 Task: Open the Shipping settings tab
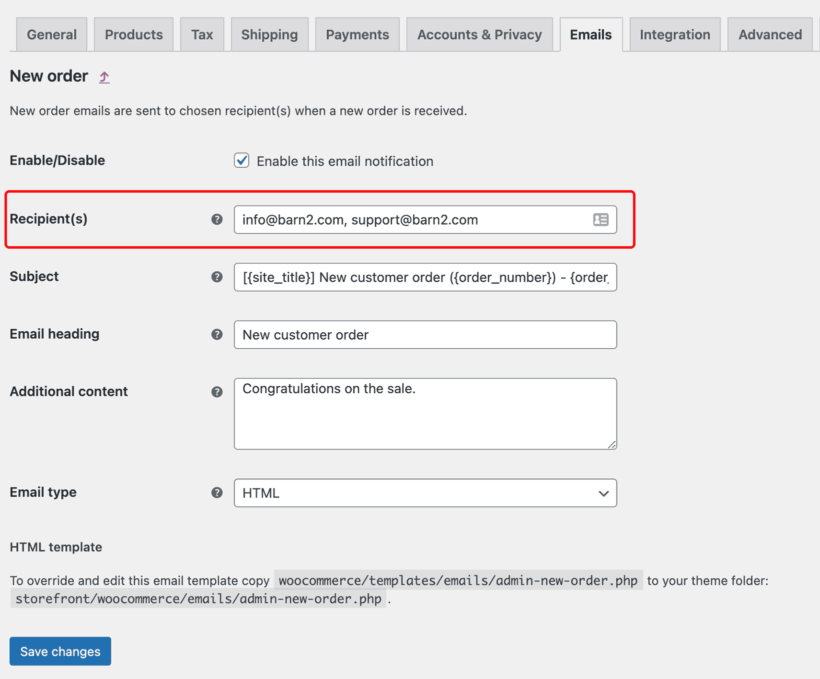269,33
